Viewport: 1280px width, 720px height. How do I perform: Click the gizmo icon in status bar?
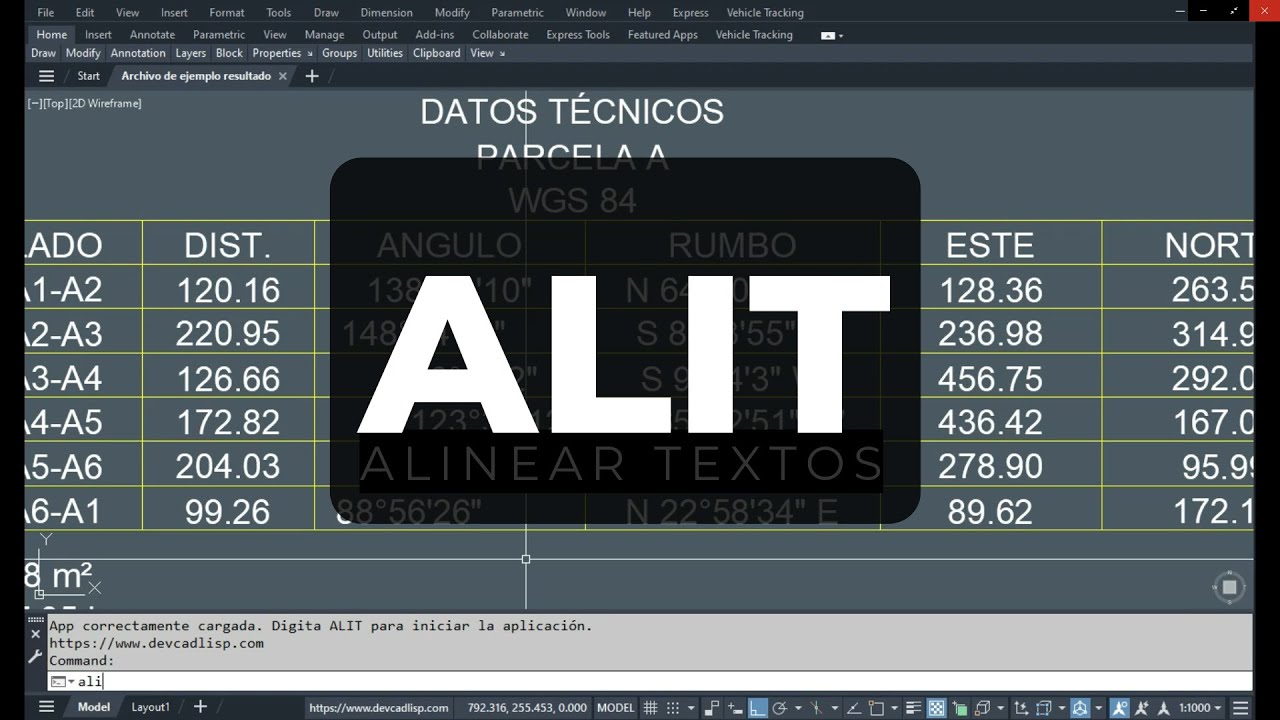[1080, 708]
